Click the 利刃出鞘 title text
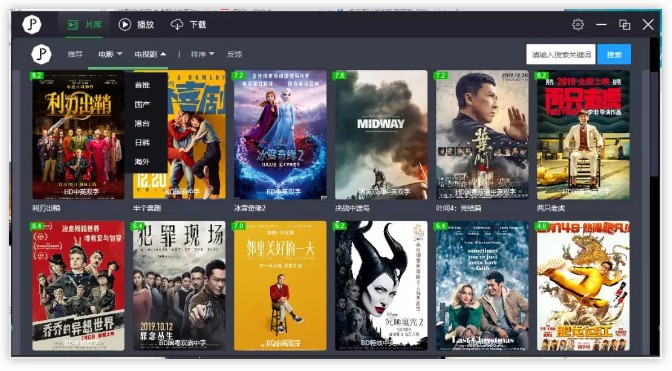 click(46, 208)
